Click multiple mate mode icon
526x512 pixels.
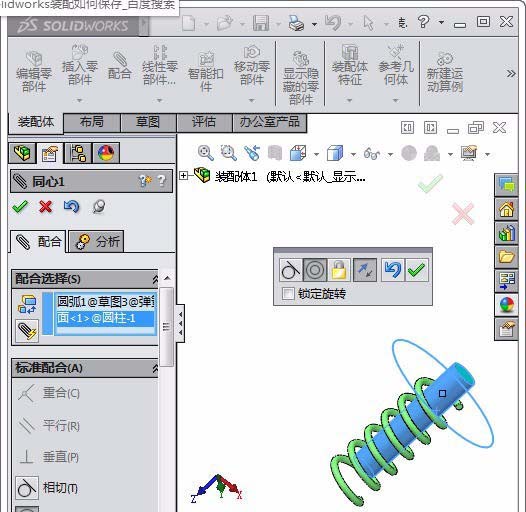(27, 331)
